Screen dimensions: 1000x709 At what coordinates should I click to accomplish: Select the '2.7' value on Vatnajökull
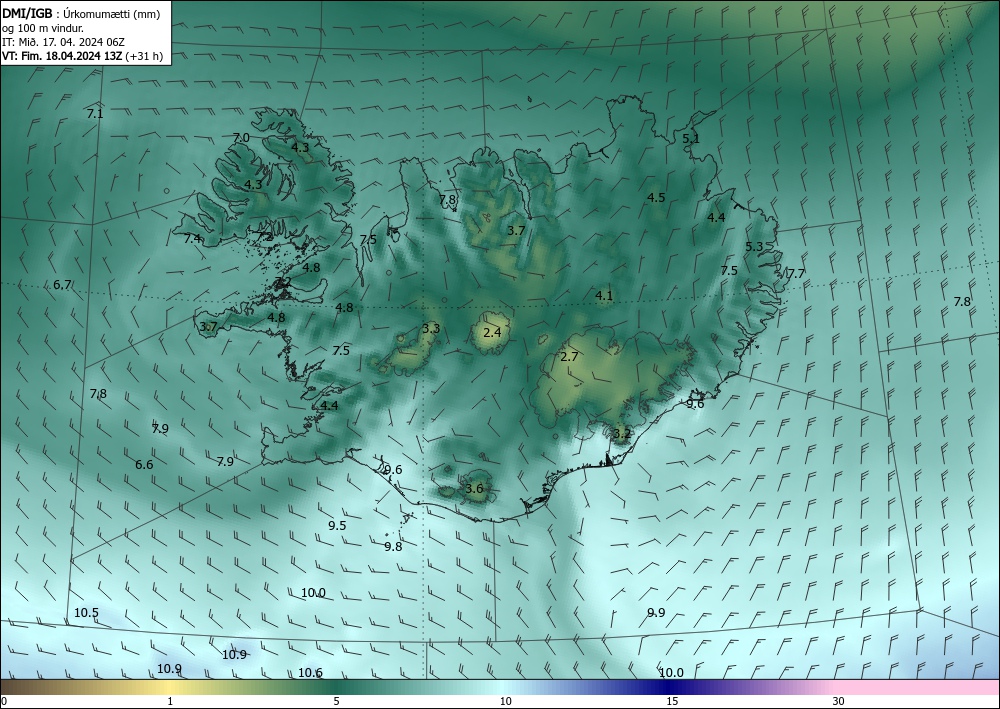point(569,357)
